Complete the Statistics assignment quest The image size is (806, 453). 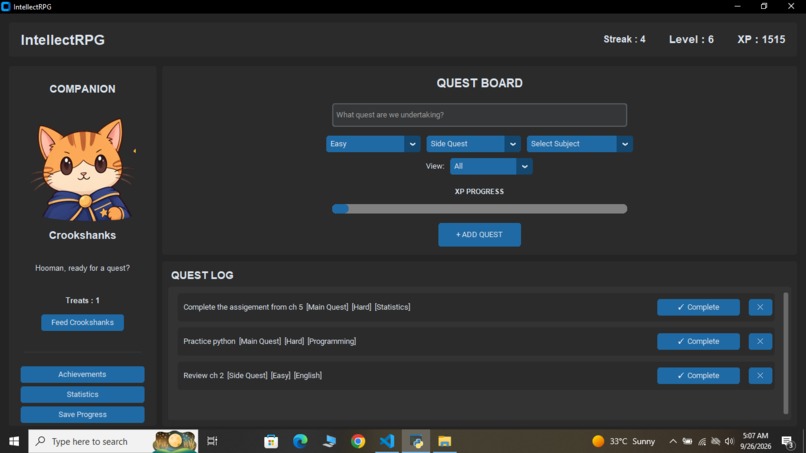click(699, 307)
